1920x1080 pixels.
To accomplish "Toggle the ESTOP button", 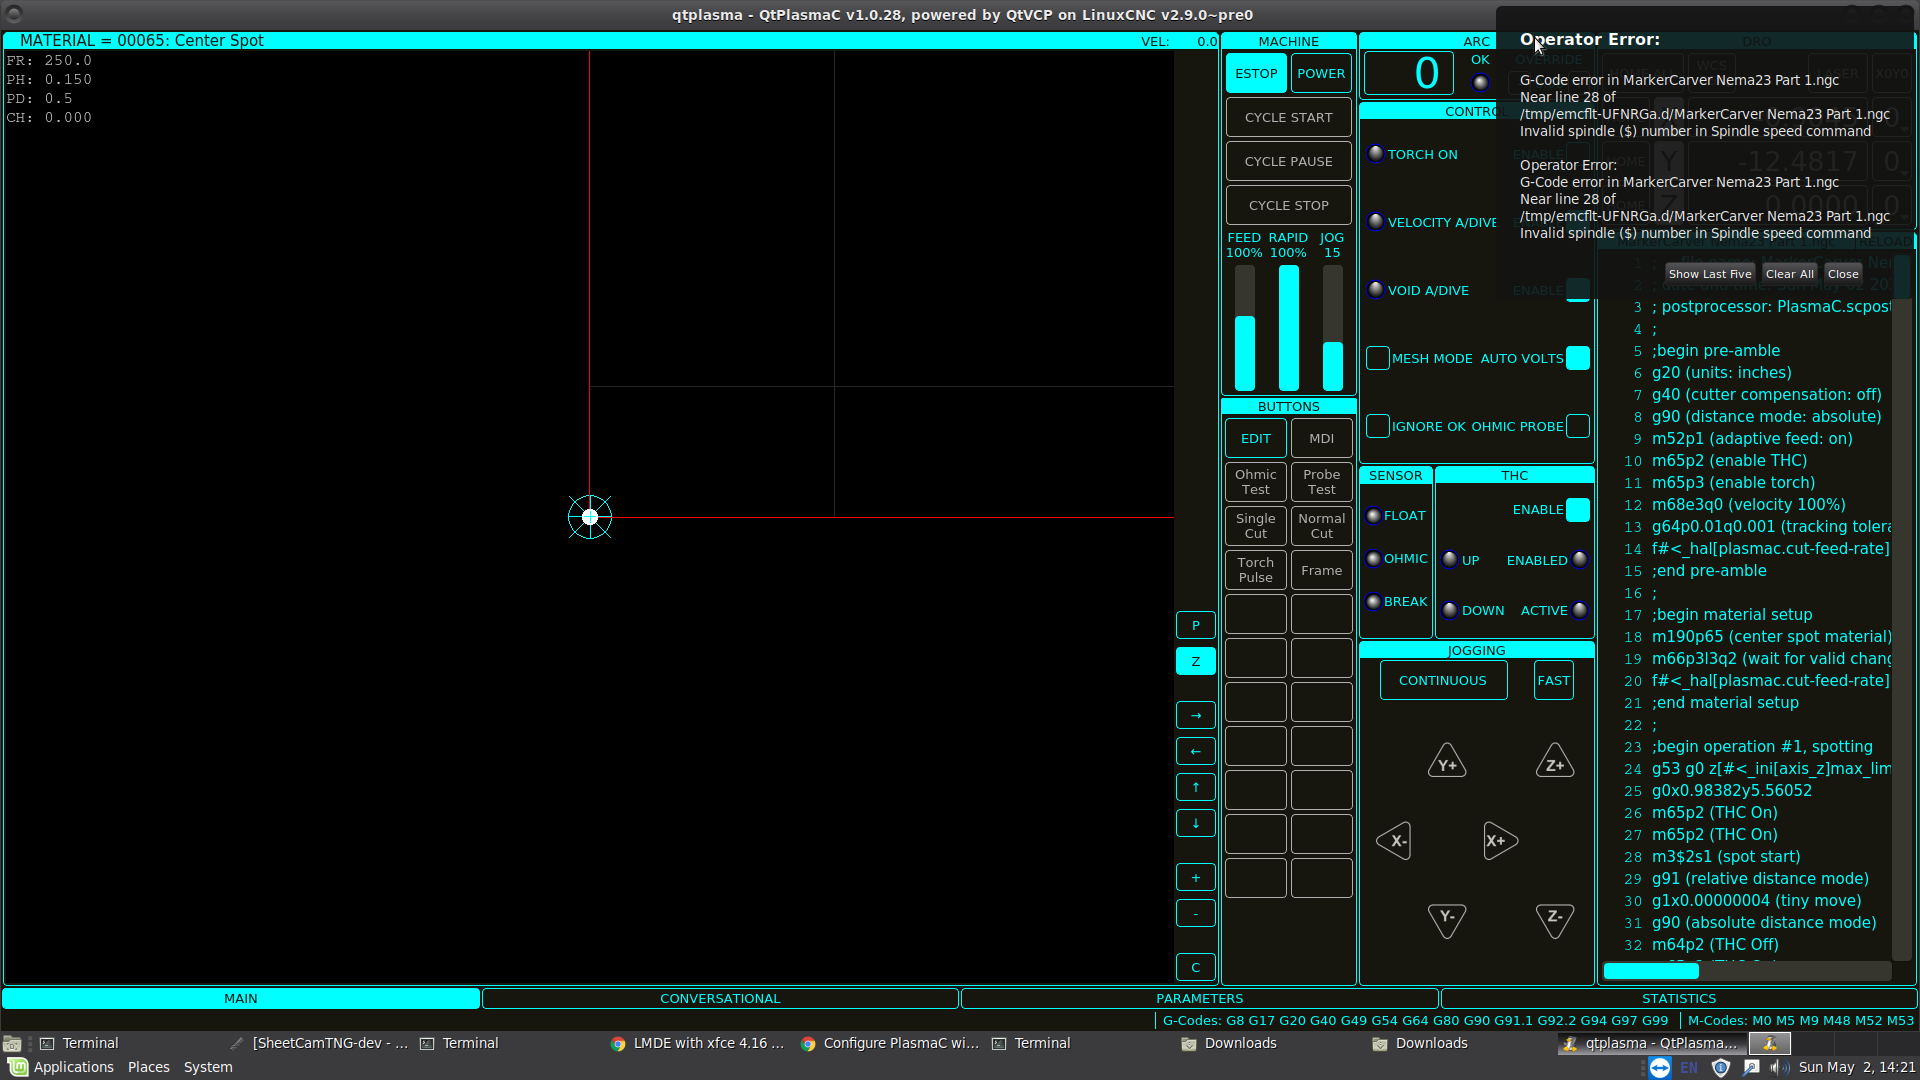I will tap(1256, 73).
